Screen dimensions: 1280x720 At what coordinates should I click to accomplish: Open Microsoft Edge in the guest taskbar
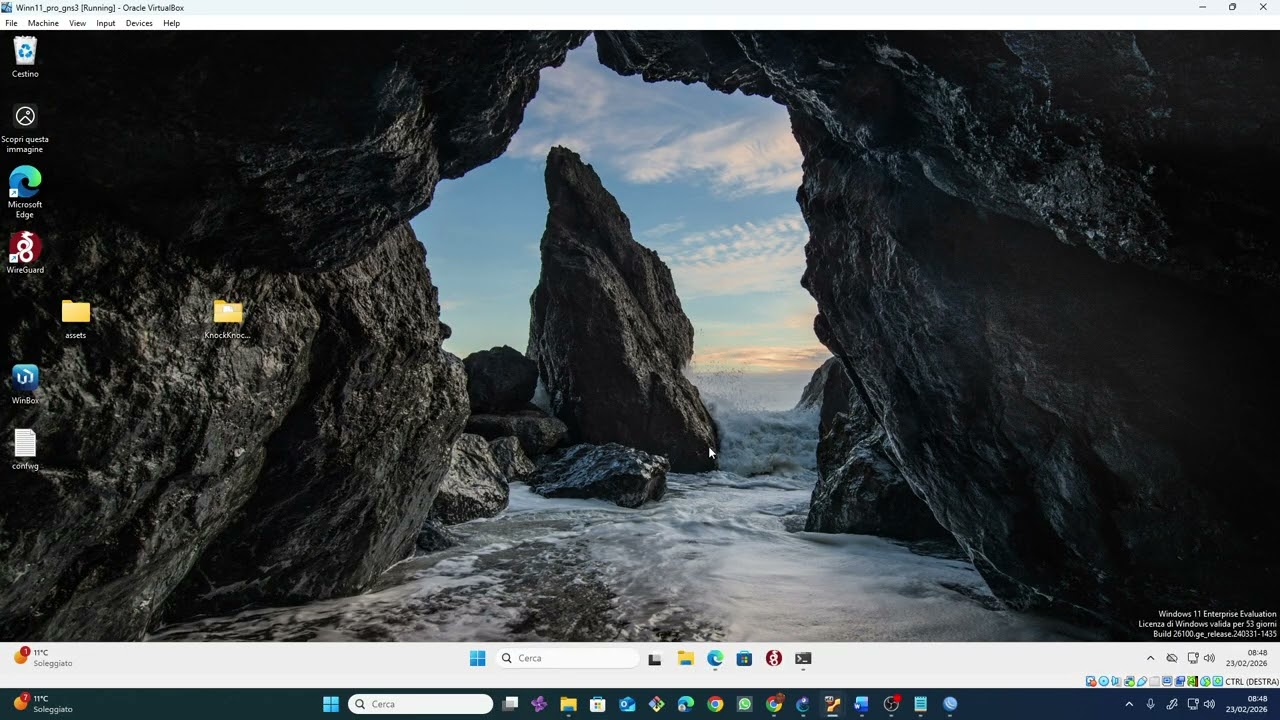click(715, 658)
